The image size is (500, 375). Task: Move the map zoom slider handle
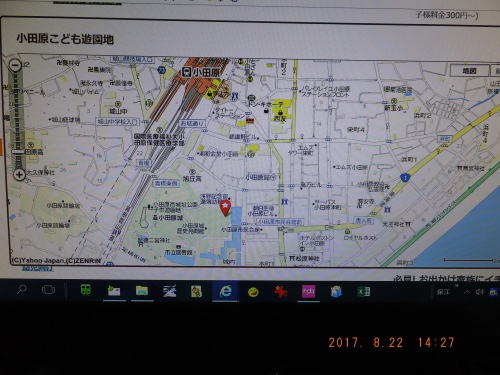click(18, 152)
